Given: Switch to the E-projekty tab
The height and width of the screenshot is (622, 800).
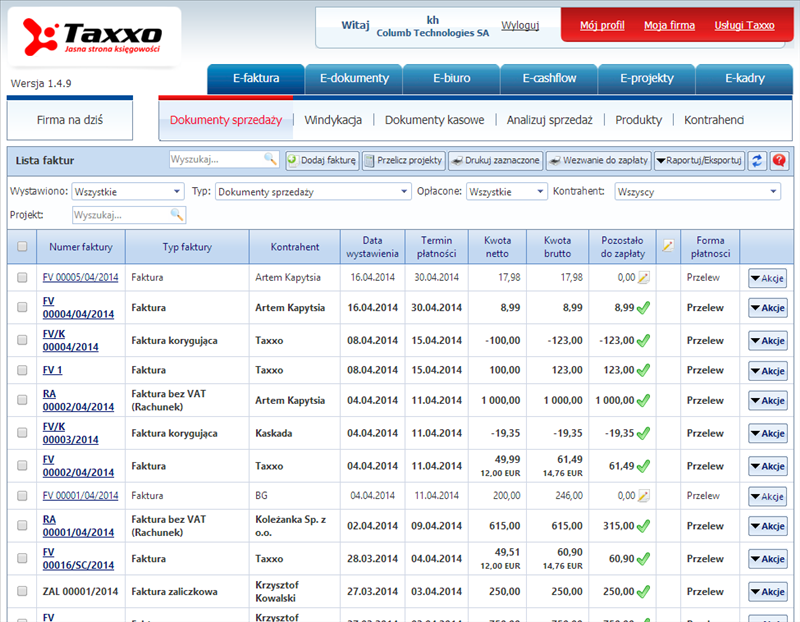Looking at the screenshot, I should [647, 79].
